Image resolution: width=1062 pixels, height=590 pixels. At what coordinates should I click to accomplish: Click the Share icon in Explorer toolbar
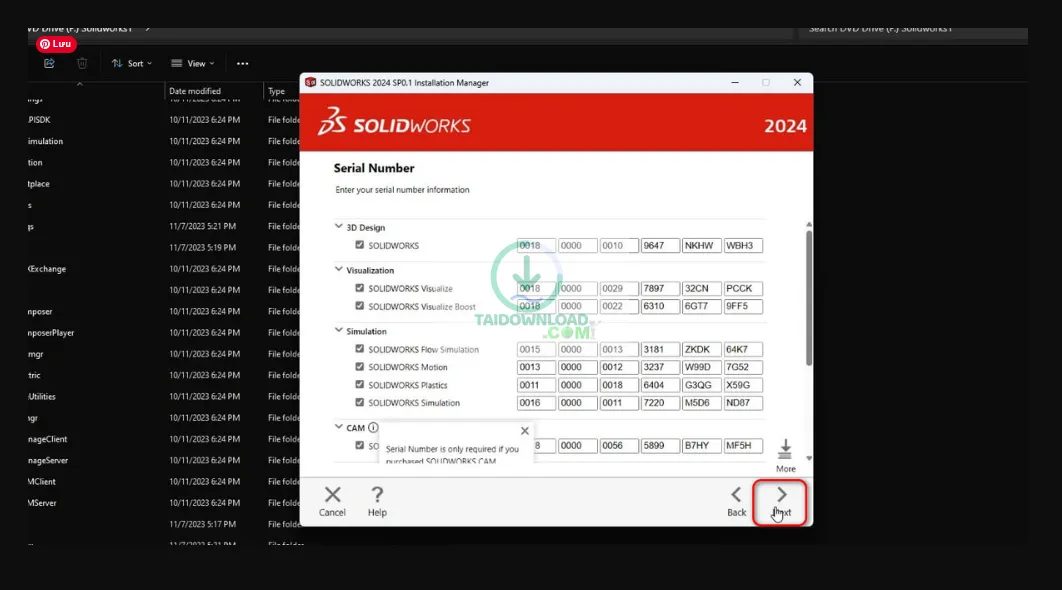point(47,62)
